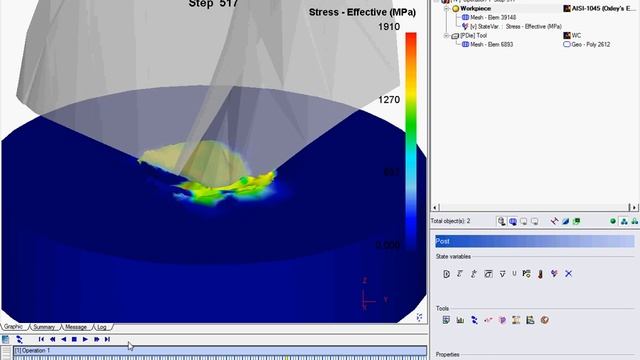
Task: Collapse the Workpiece tree node
Action: [x=447, y=8]
